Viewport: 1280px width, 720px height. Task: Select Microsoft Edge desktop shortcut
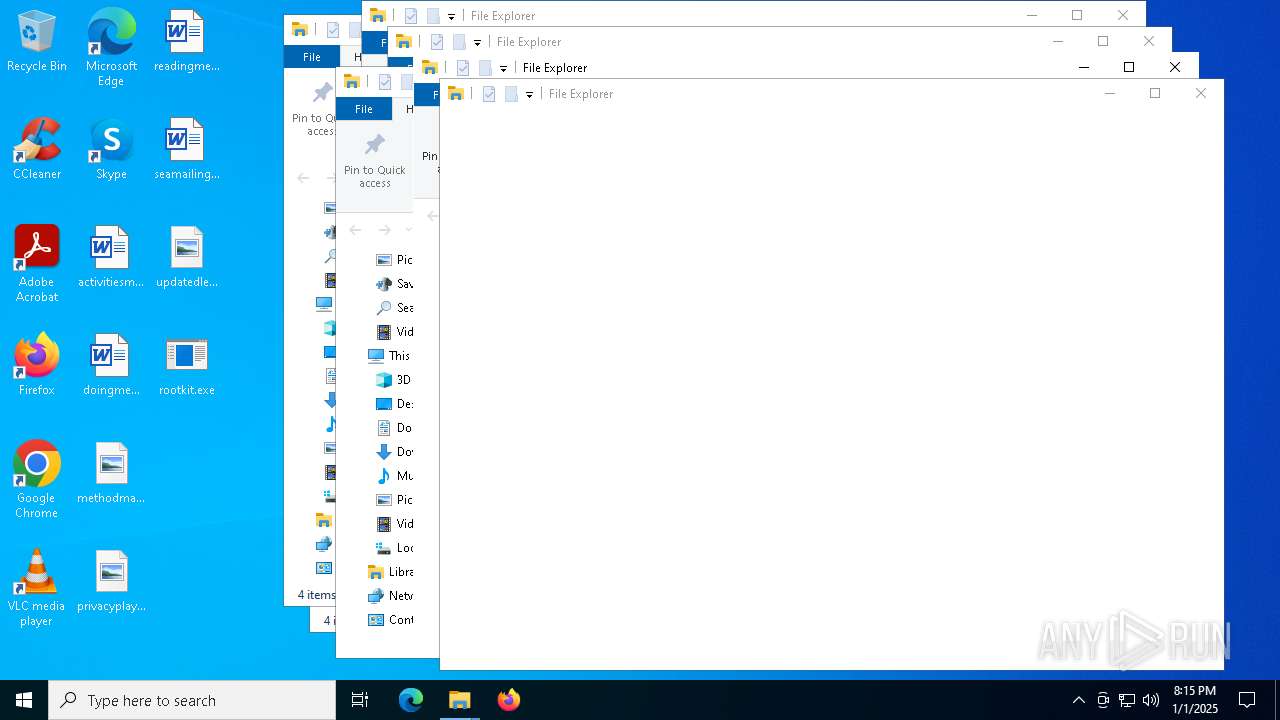(111, 47)
